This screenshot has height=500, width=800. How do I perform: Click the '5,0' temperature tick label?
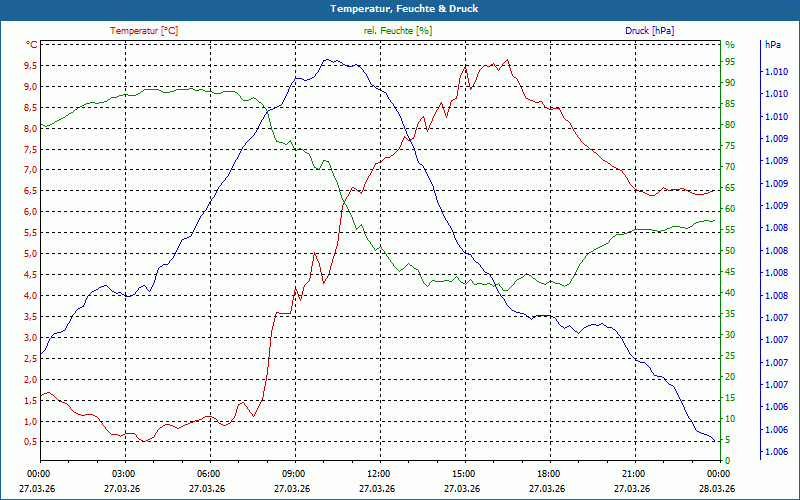pos(32,254)
